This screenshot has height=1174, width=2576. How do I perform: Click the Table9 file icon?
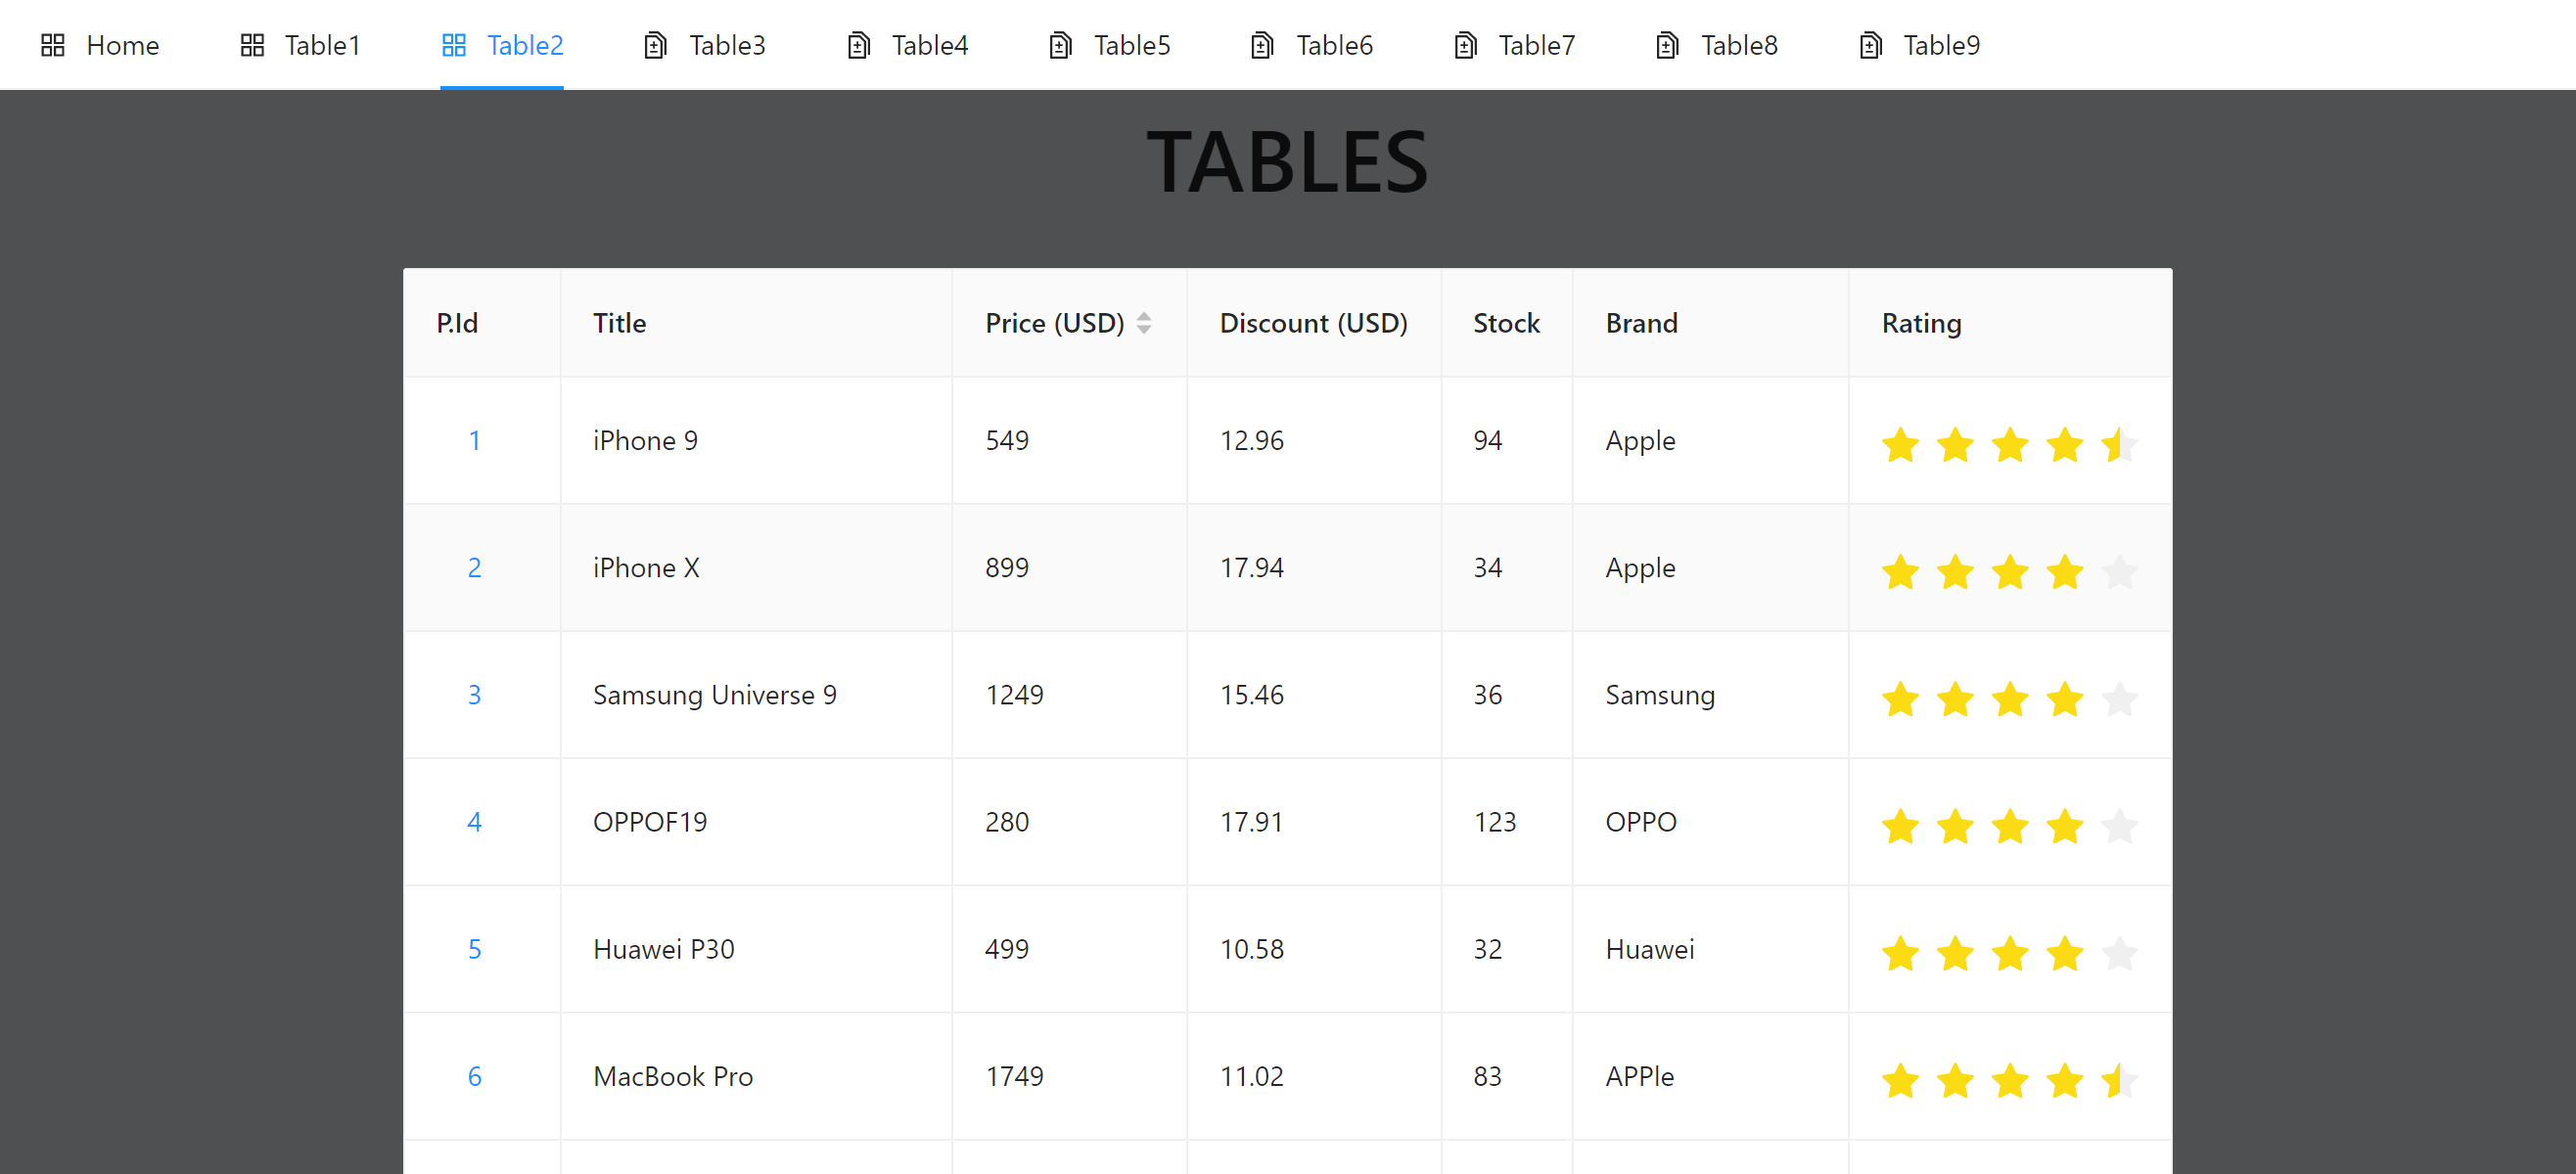1870,45
